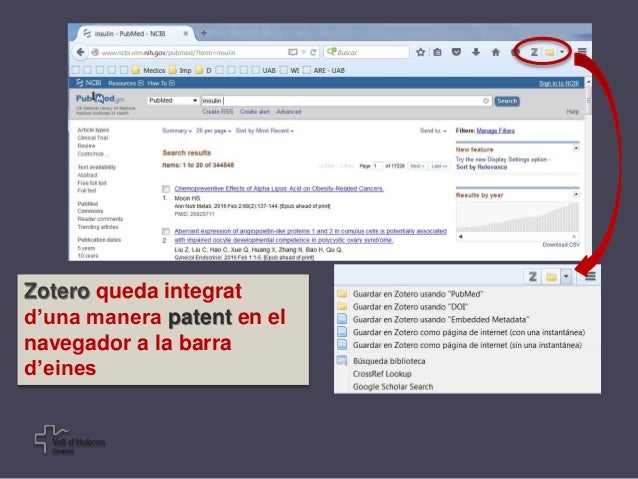
Task: Open the D bookmarks folder
Action: pyautogui.click(x=203, y=70)
